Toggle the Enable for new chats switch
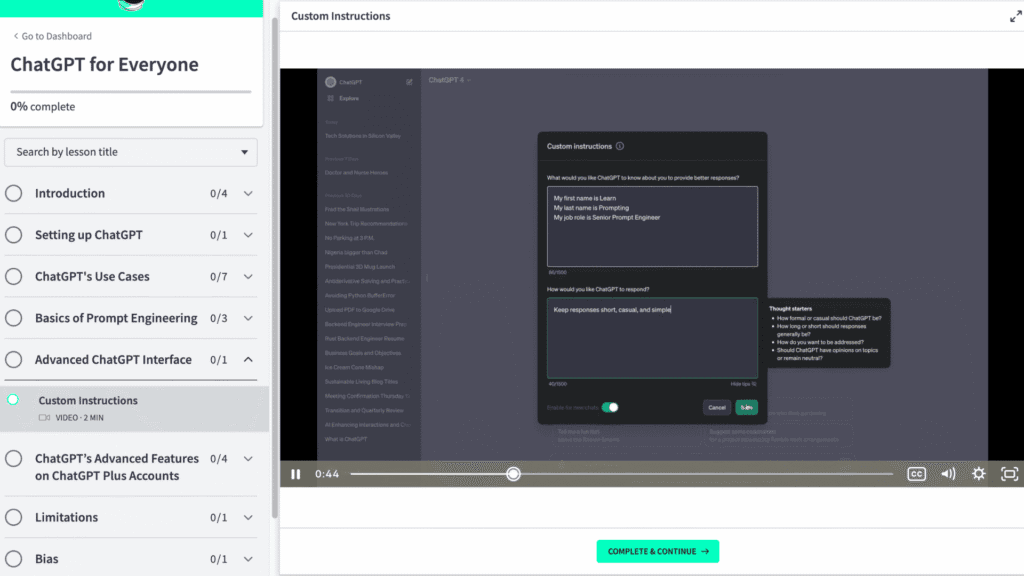 pos(610,408)
